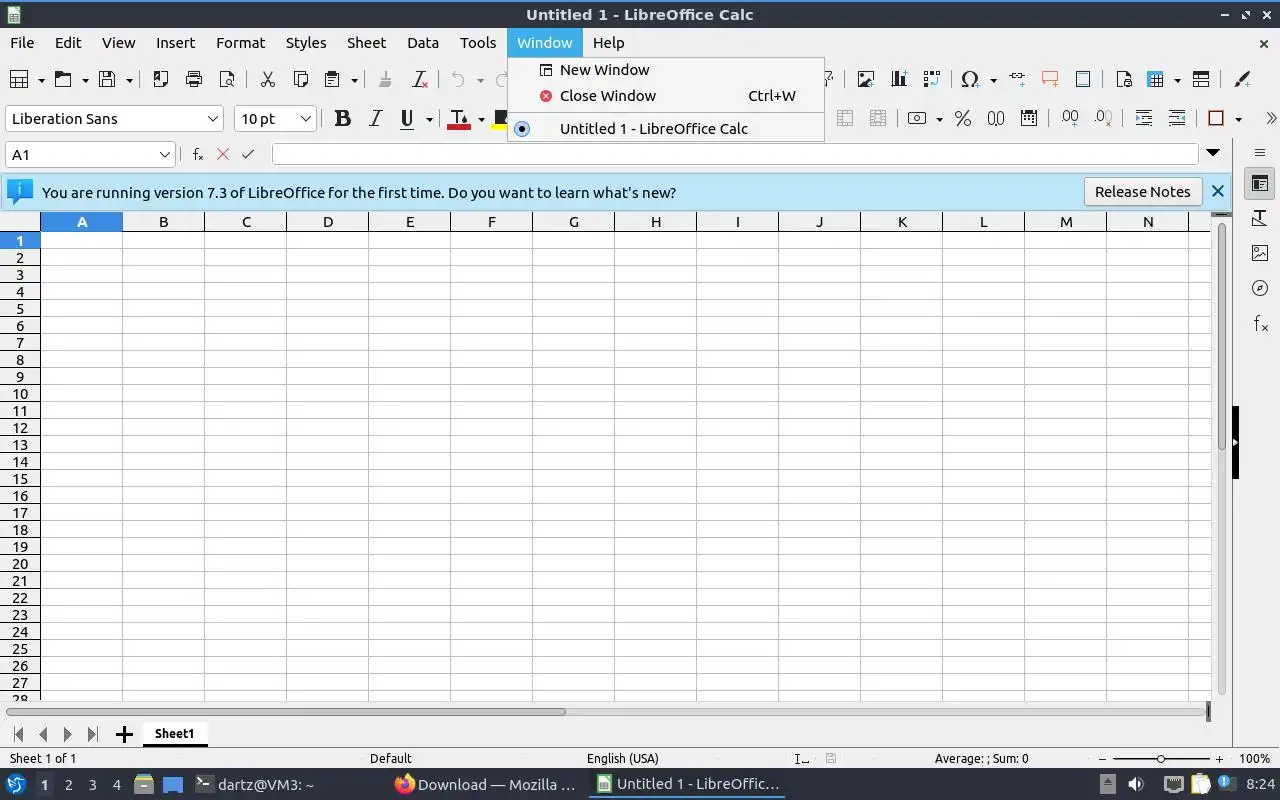Click the Add Decimal Place icon

click(1070, 118)
